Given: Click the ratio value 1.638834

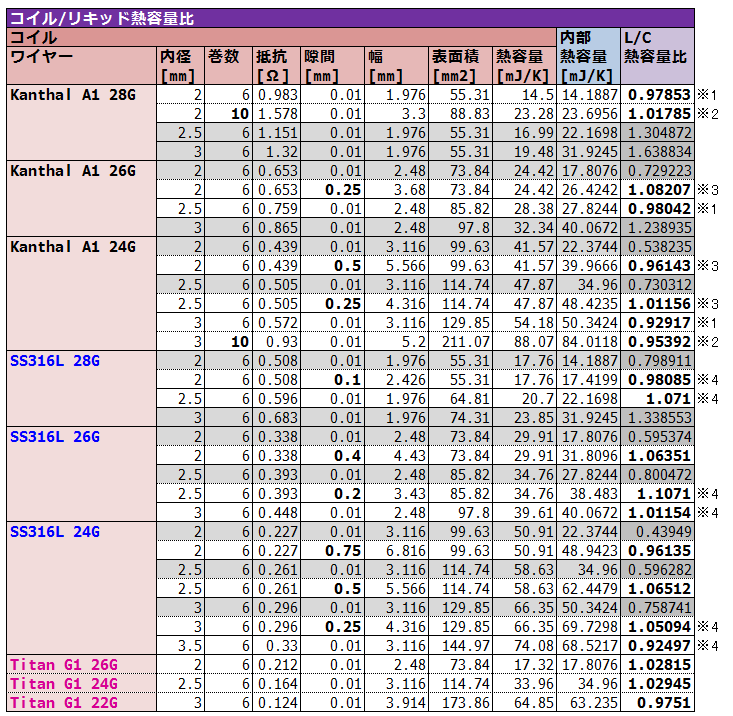Looking at the screenshot, I should pyautogui.click(x=657, y=152).
